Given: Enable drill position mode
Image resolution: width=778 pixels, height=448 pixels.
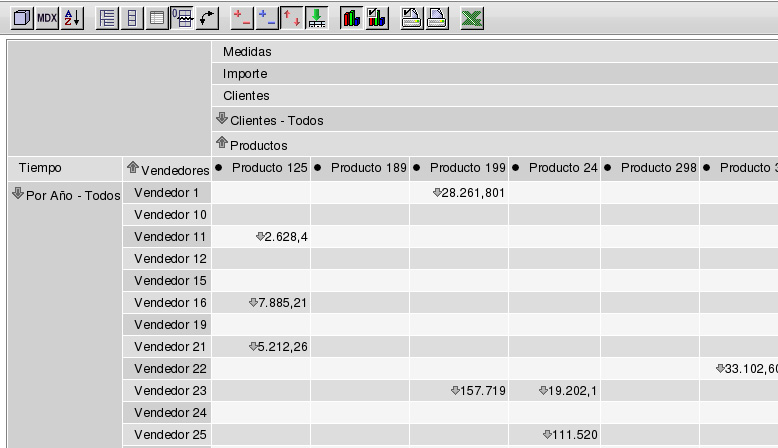Looking at the screenshot, I should coord(267,18).
